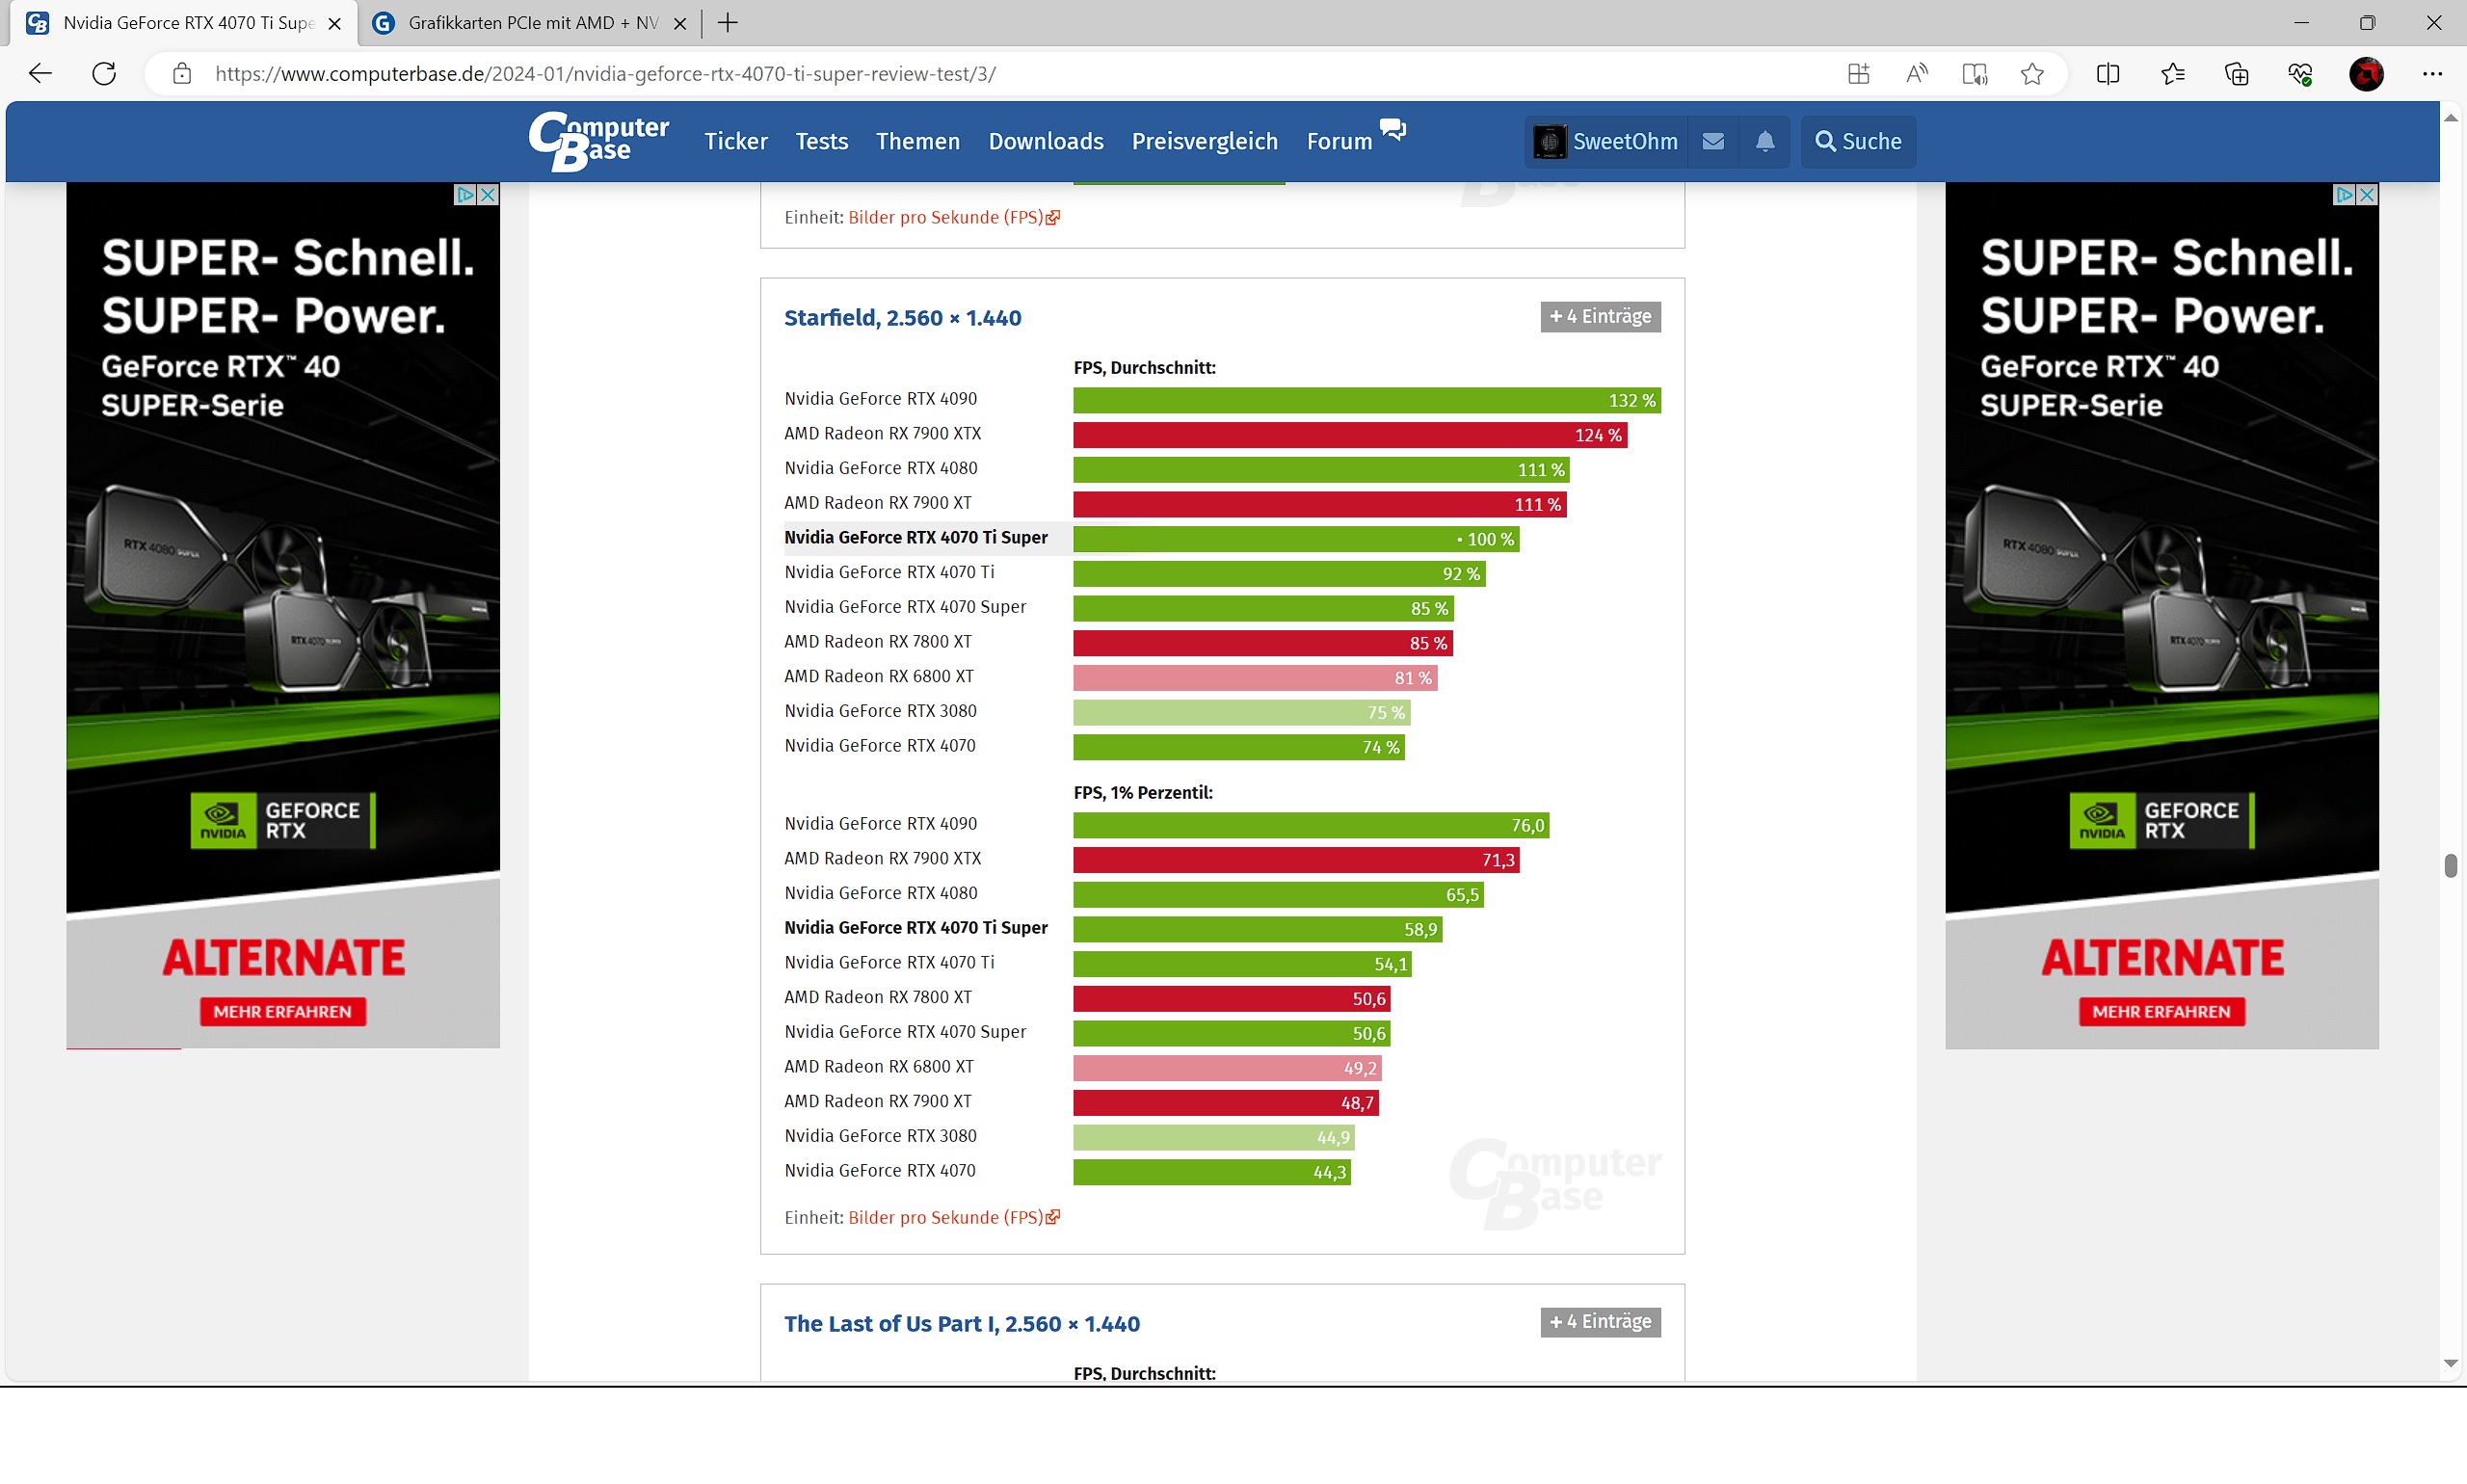This screenshot has width=2467, height=1484.
Task: Expand The Last of Us +4 Einträge
Action: click(x=1599, y=1322)
